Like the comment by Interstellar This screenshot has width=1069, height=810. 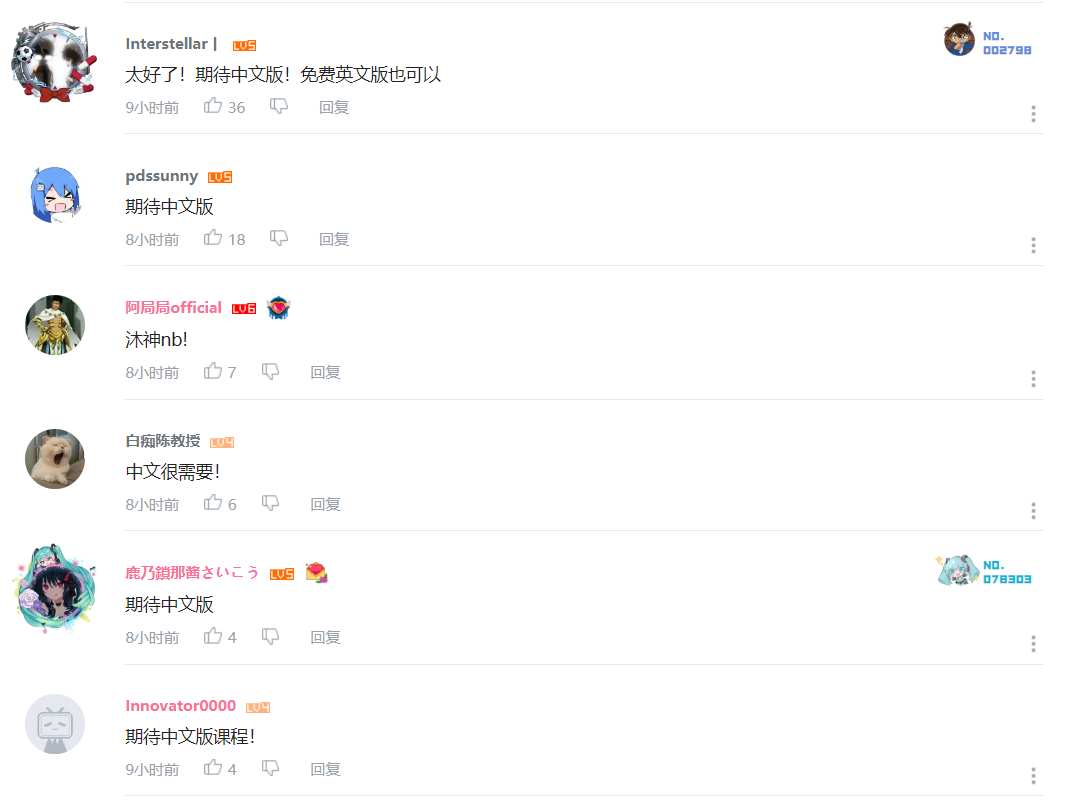click(213, 106)
